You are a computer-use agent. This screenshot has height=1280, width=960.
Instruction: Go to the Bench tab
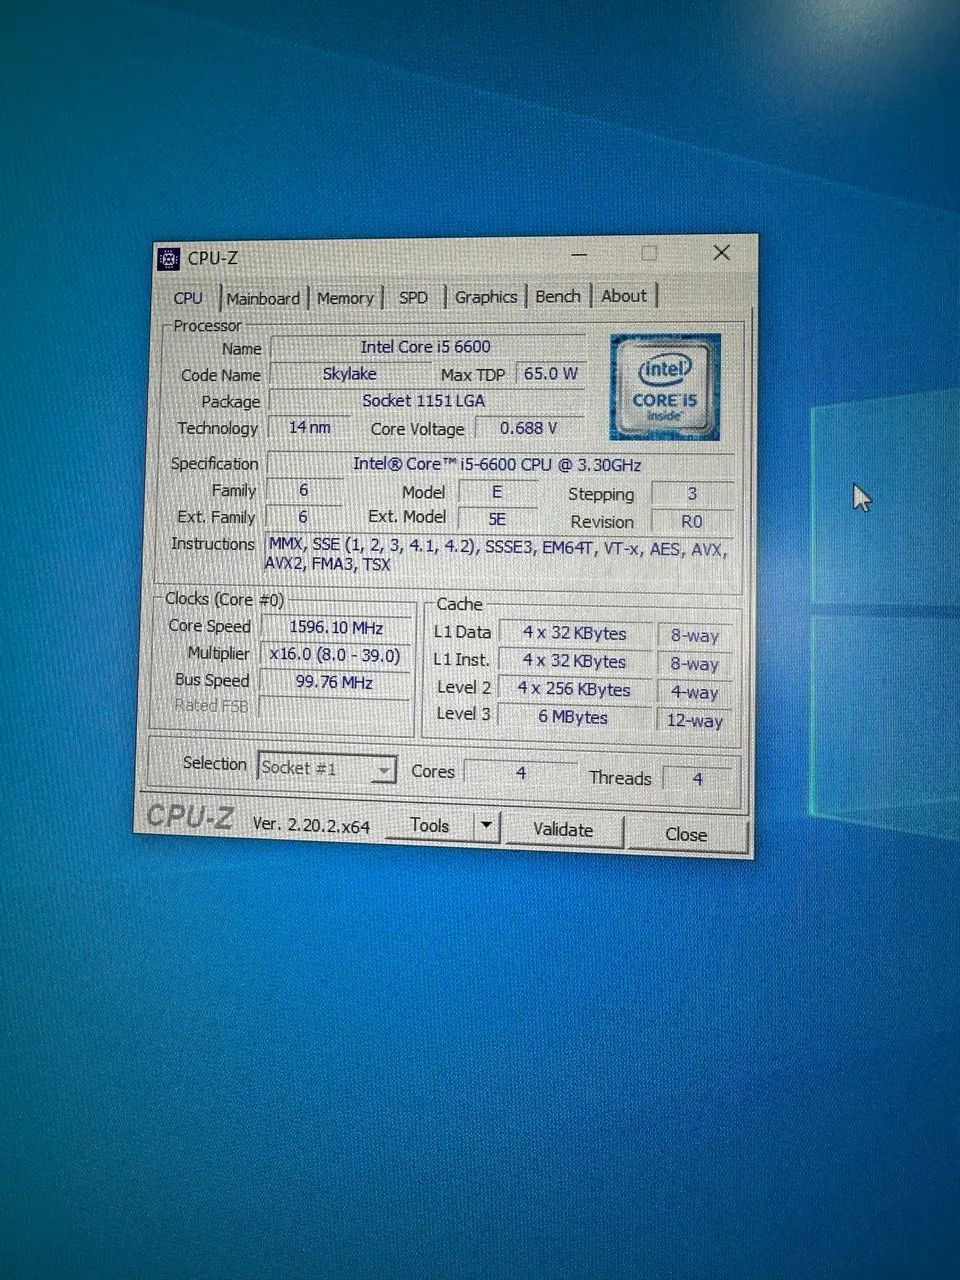click(x=557, y=296)
